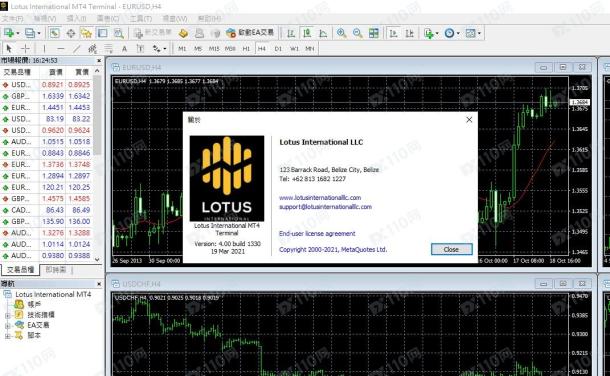Viewport: 610px width, 376px height.
Task: Switch timeframe to M1
Action: 182,49
